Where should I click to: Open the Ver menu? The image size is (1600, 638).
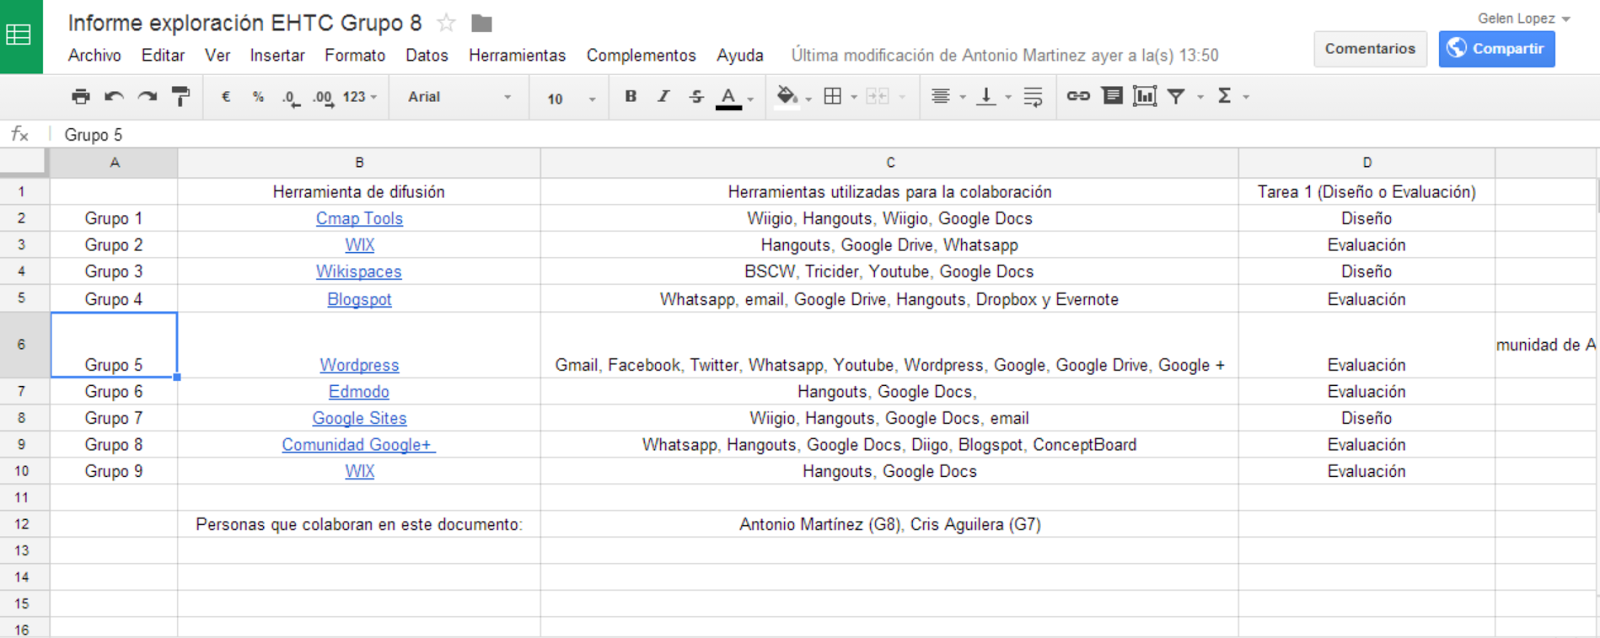click(217, 56)
